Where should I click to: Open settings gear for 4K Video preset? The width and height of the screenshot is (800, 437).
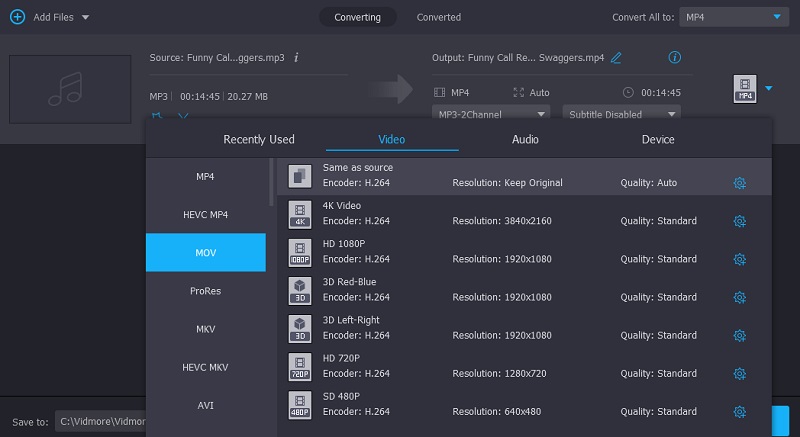tap(740, 221)
